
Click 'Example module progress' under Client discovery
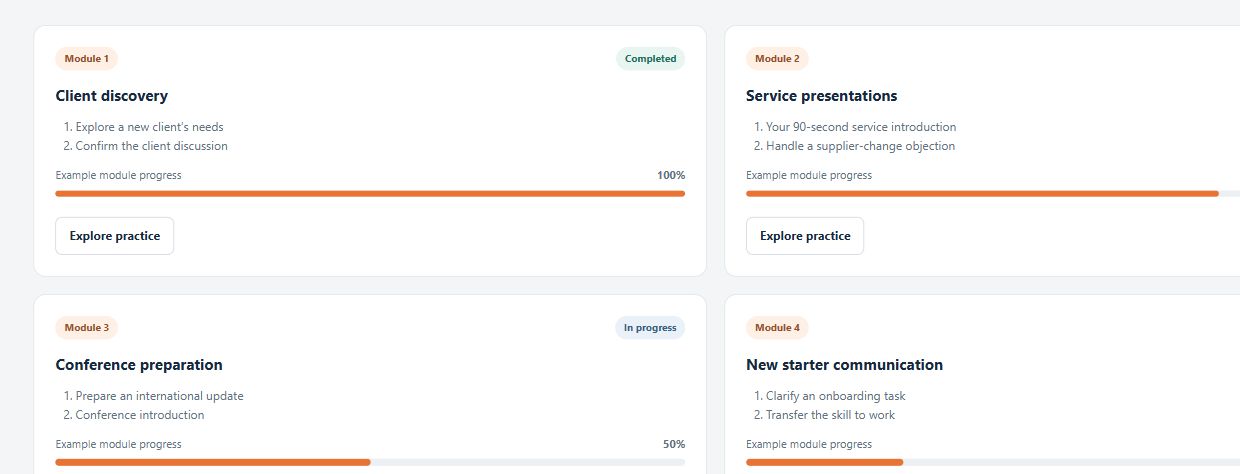point(119,175)
